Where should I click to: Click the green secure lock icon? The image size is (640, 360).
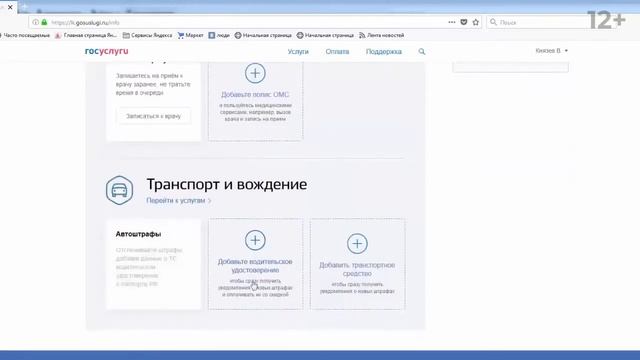(44, 22)
